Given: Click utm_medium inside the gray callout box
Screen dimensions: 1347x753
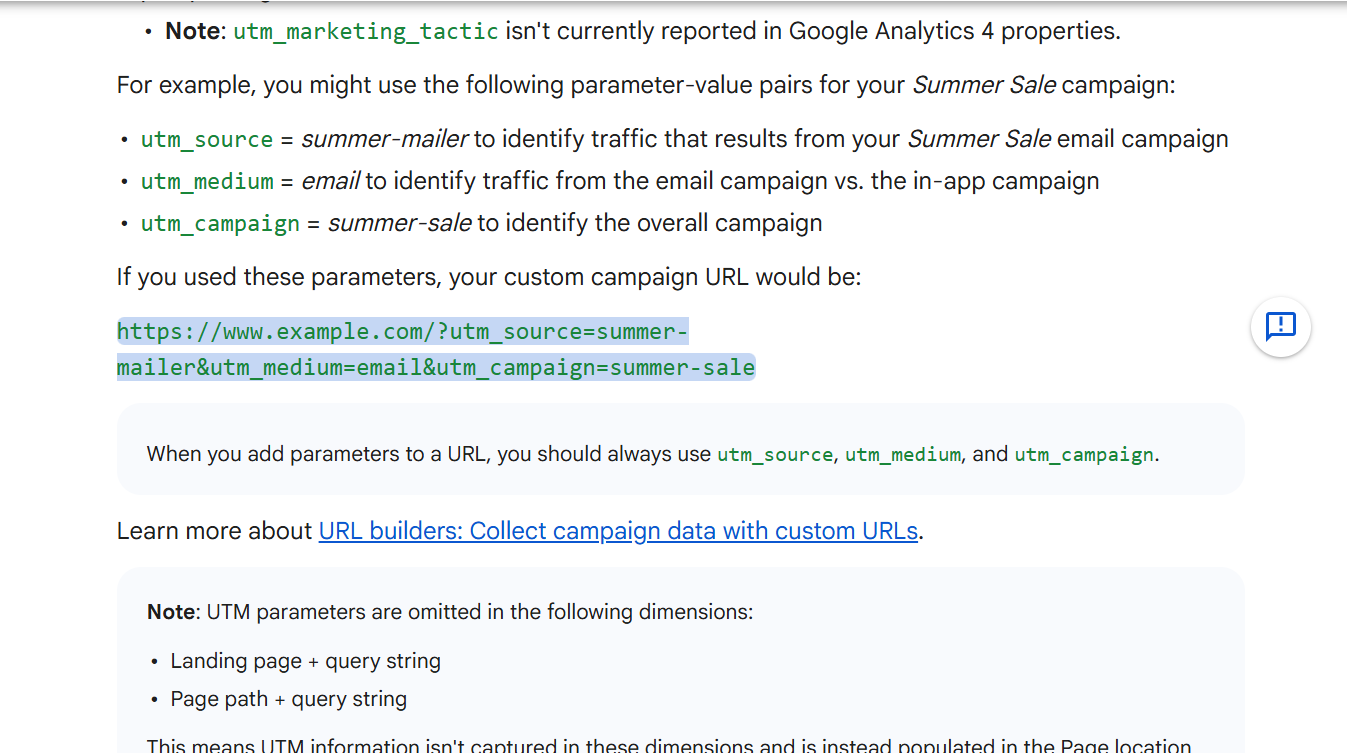Looking at the screenshot, I should tap(902, 454).
